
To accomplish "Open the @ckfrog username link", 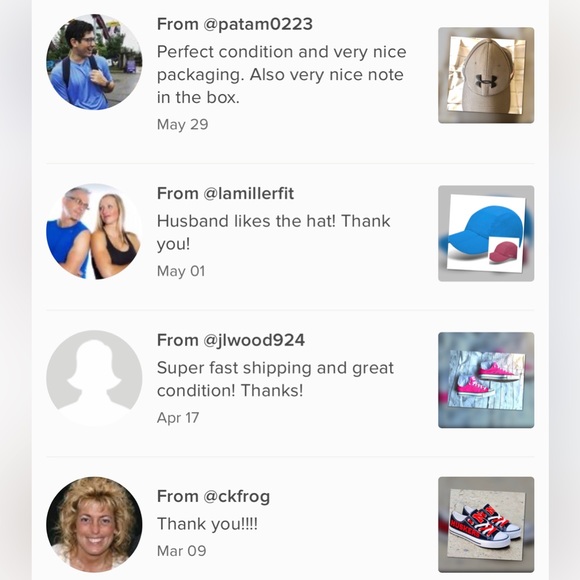I will [236, 496].
